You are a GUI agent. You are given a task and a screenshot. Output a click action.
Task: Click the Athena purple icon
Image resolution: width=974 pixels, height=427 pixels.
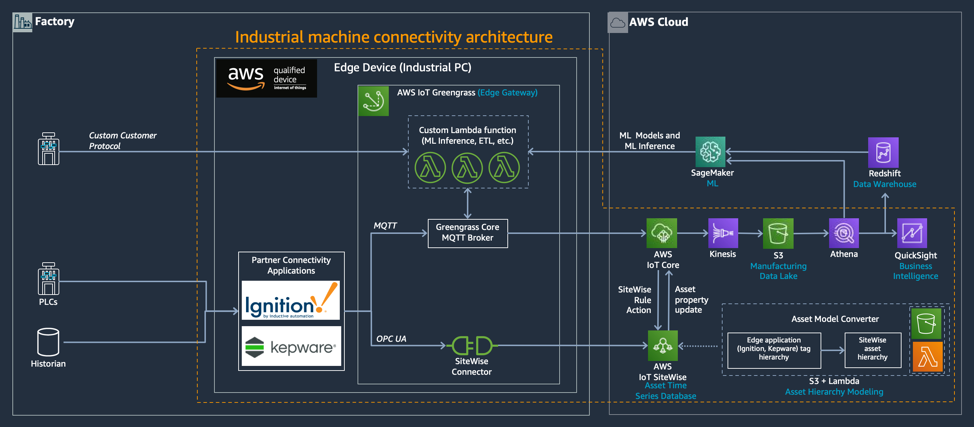point(844,234)
